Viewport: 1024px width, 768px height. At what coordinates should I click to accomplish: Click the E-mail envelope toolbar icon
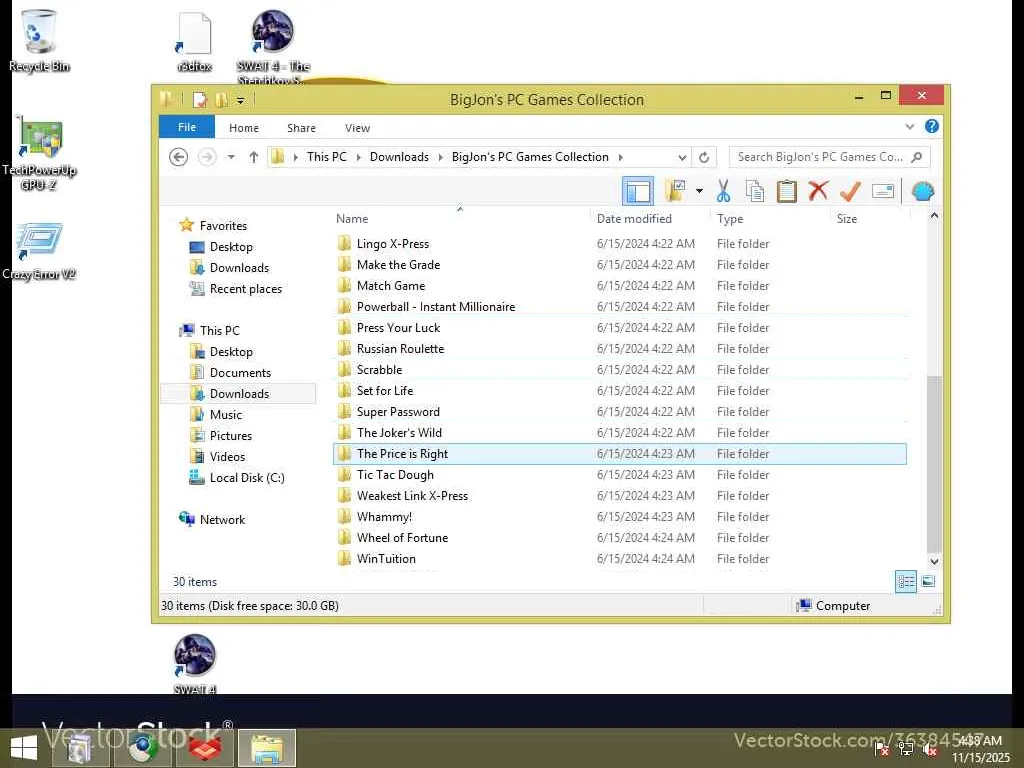point(883,191)
